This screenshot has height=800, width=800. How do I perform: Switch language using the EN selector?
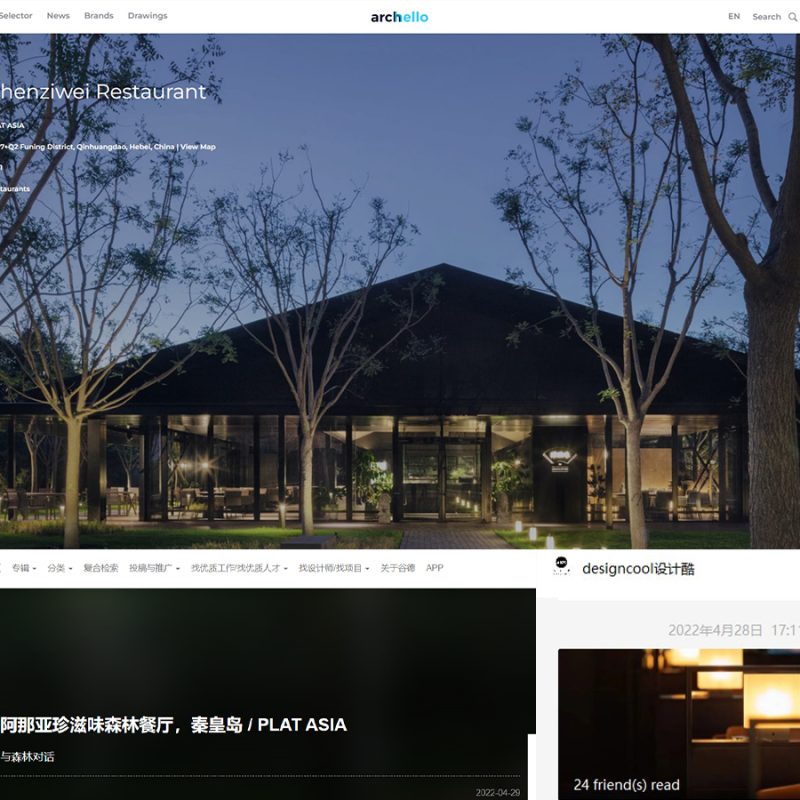point(734,16)
